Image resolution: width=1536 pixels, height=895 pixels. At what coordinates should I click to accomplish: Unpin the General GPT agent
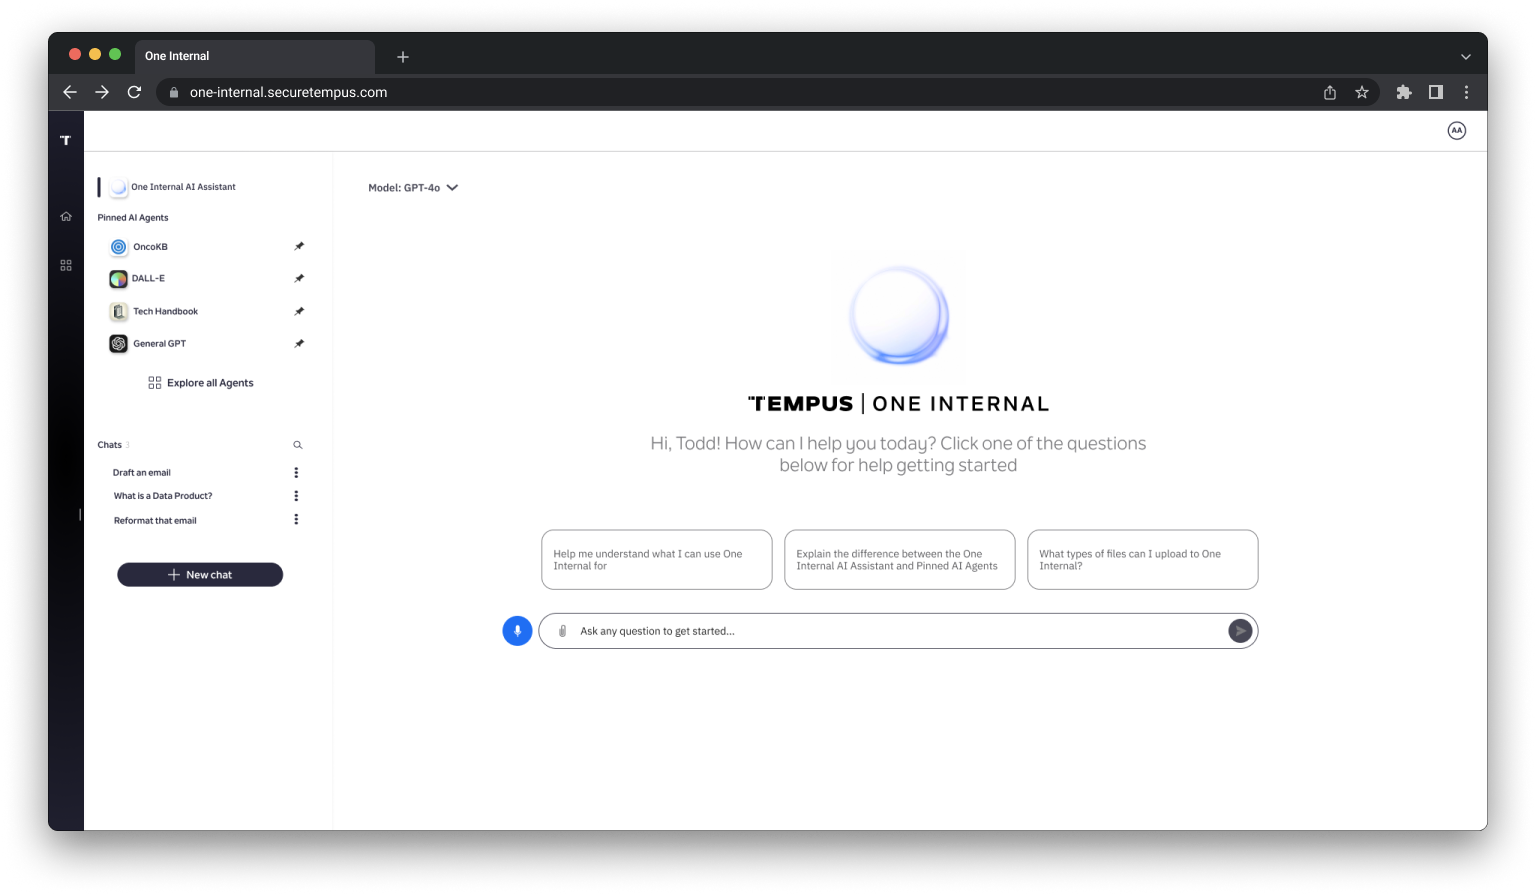pyautogui.click(x=299, y=343)
